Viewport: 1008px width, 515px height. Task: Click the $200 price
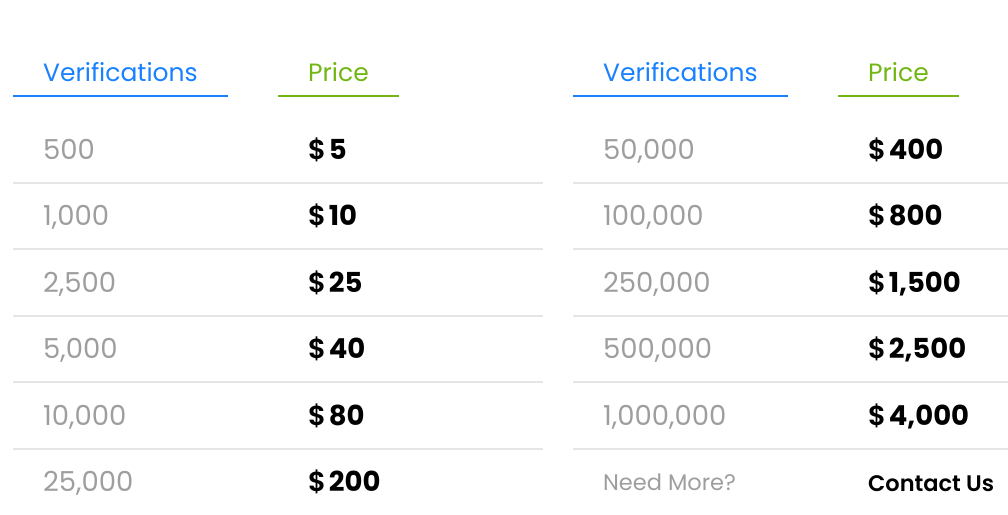344,482
